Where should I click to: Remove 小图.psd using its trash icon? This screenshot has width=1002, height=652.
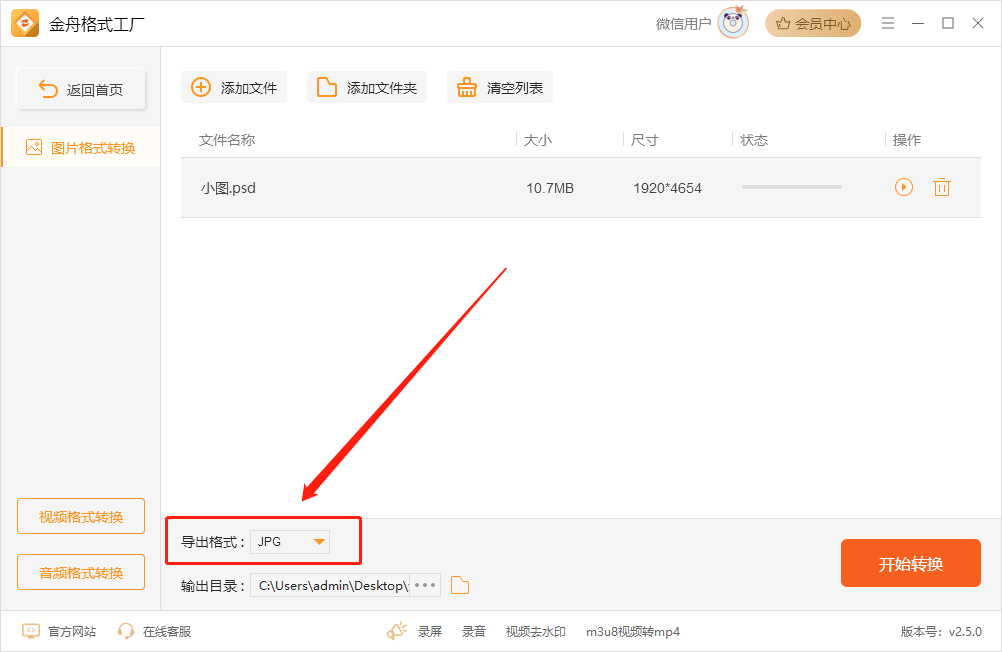(941, 187)
